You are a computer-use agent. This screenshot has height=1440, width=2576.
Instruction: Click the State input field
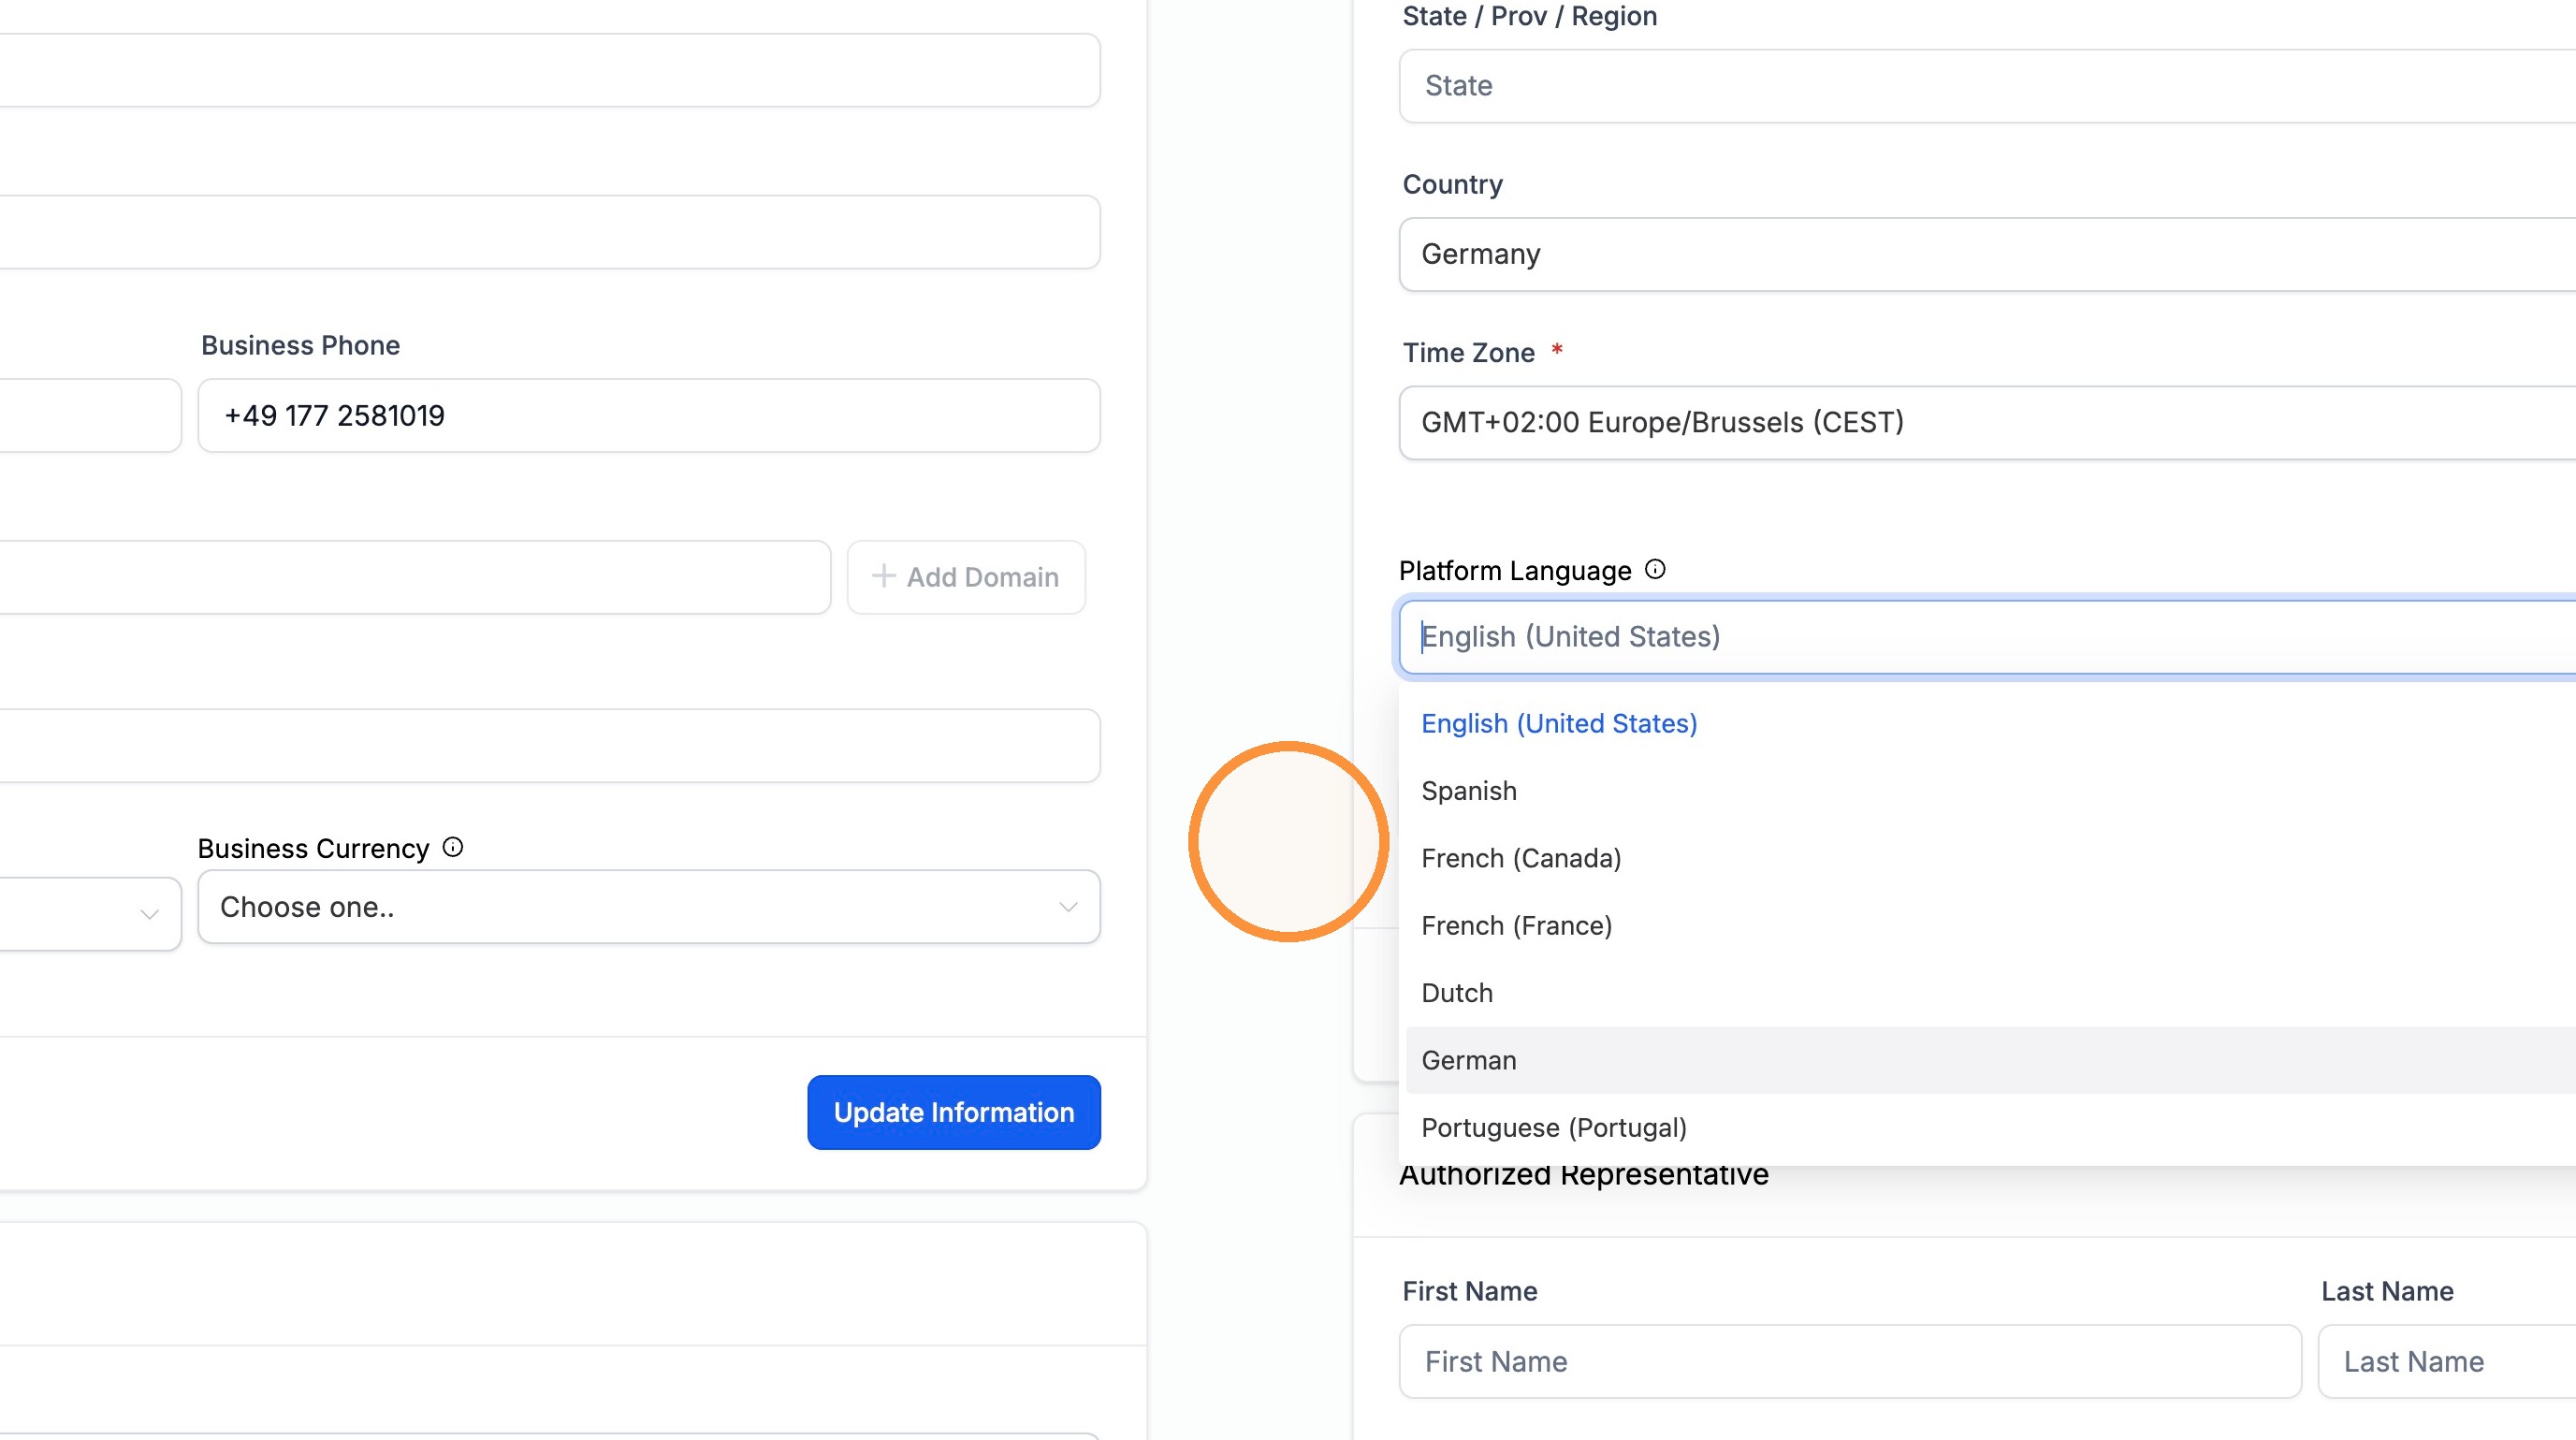click(x=1987, y=86)
